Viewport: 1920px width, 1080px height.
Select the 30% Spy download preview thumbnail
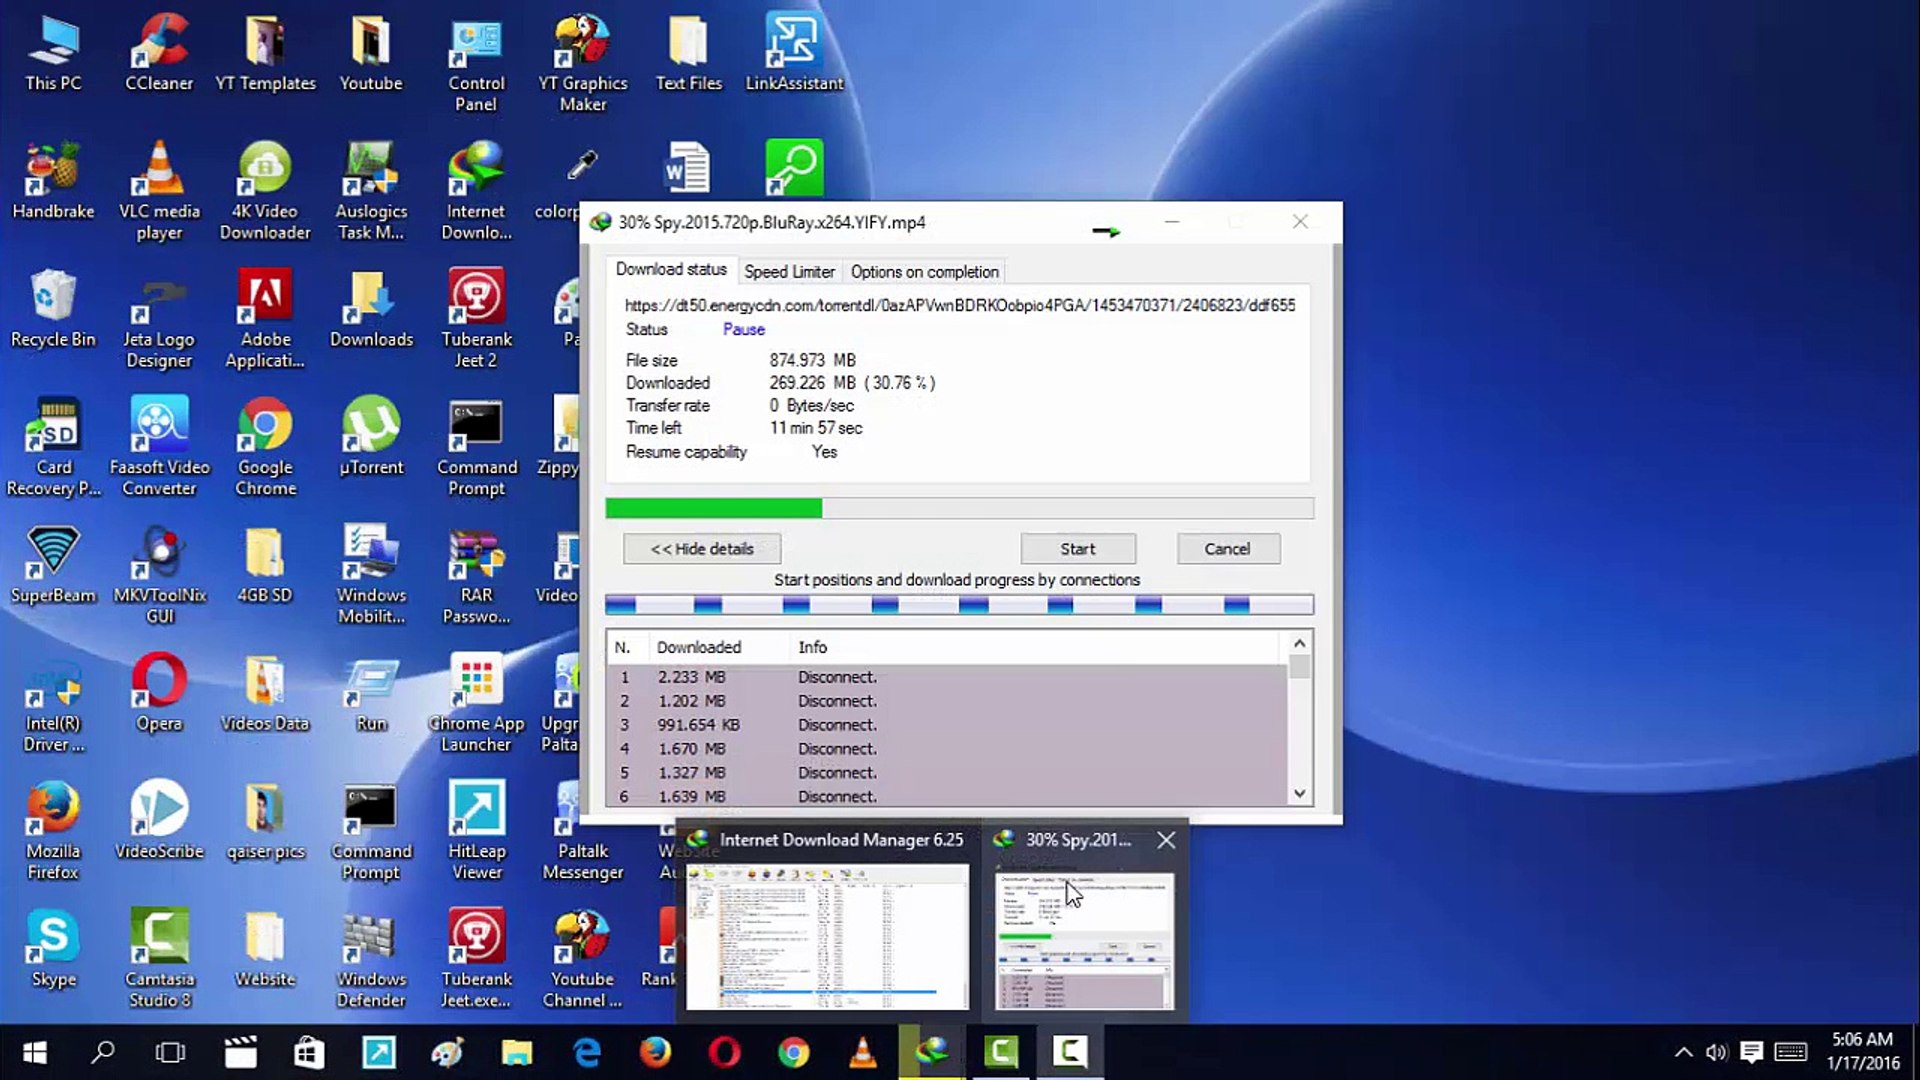1084,941
